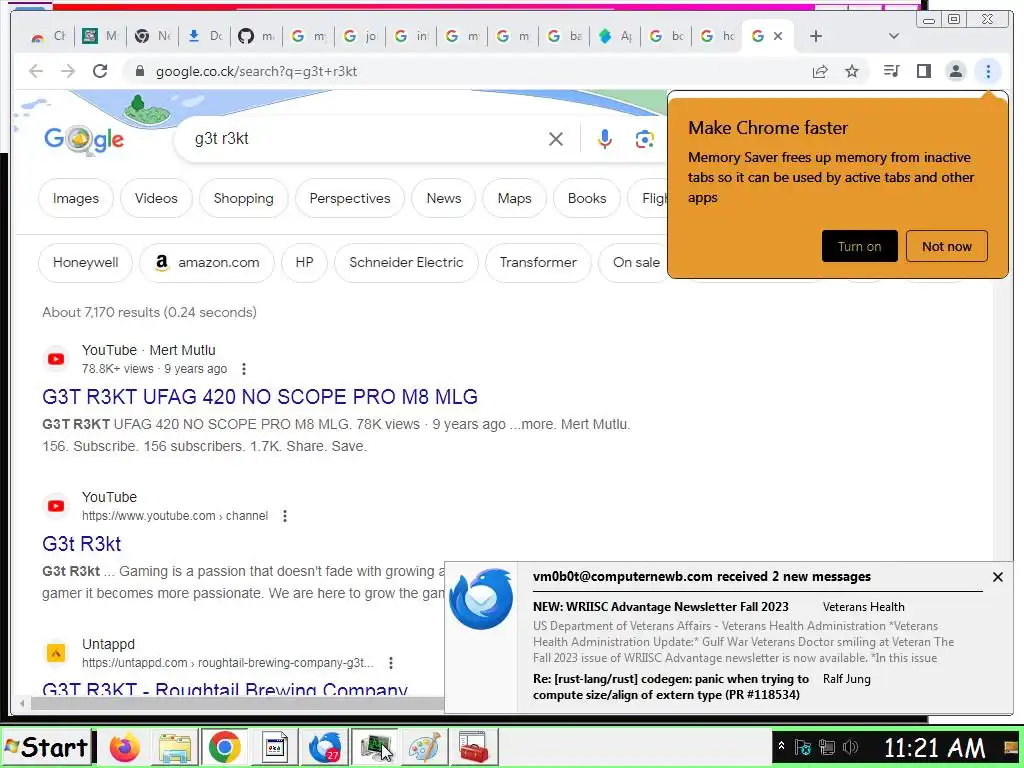Image resolution: width=1024 pixels, height=768 pixels.
Task: Go back to the previous page
Action: coord(36,71)
